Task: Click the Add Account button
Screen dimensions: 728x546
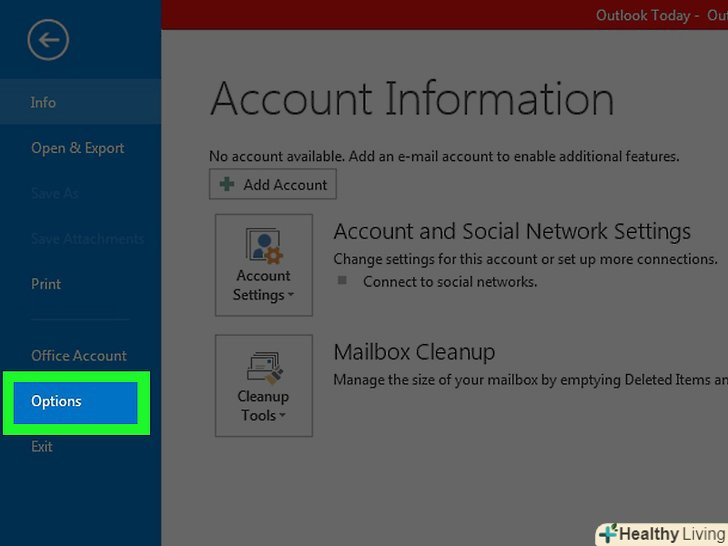Action: pyautogui.click(x=273, y=184)
